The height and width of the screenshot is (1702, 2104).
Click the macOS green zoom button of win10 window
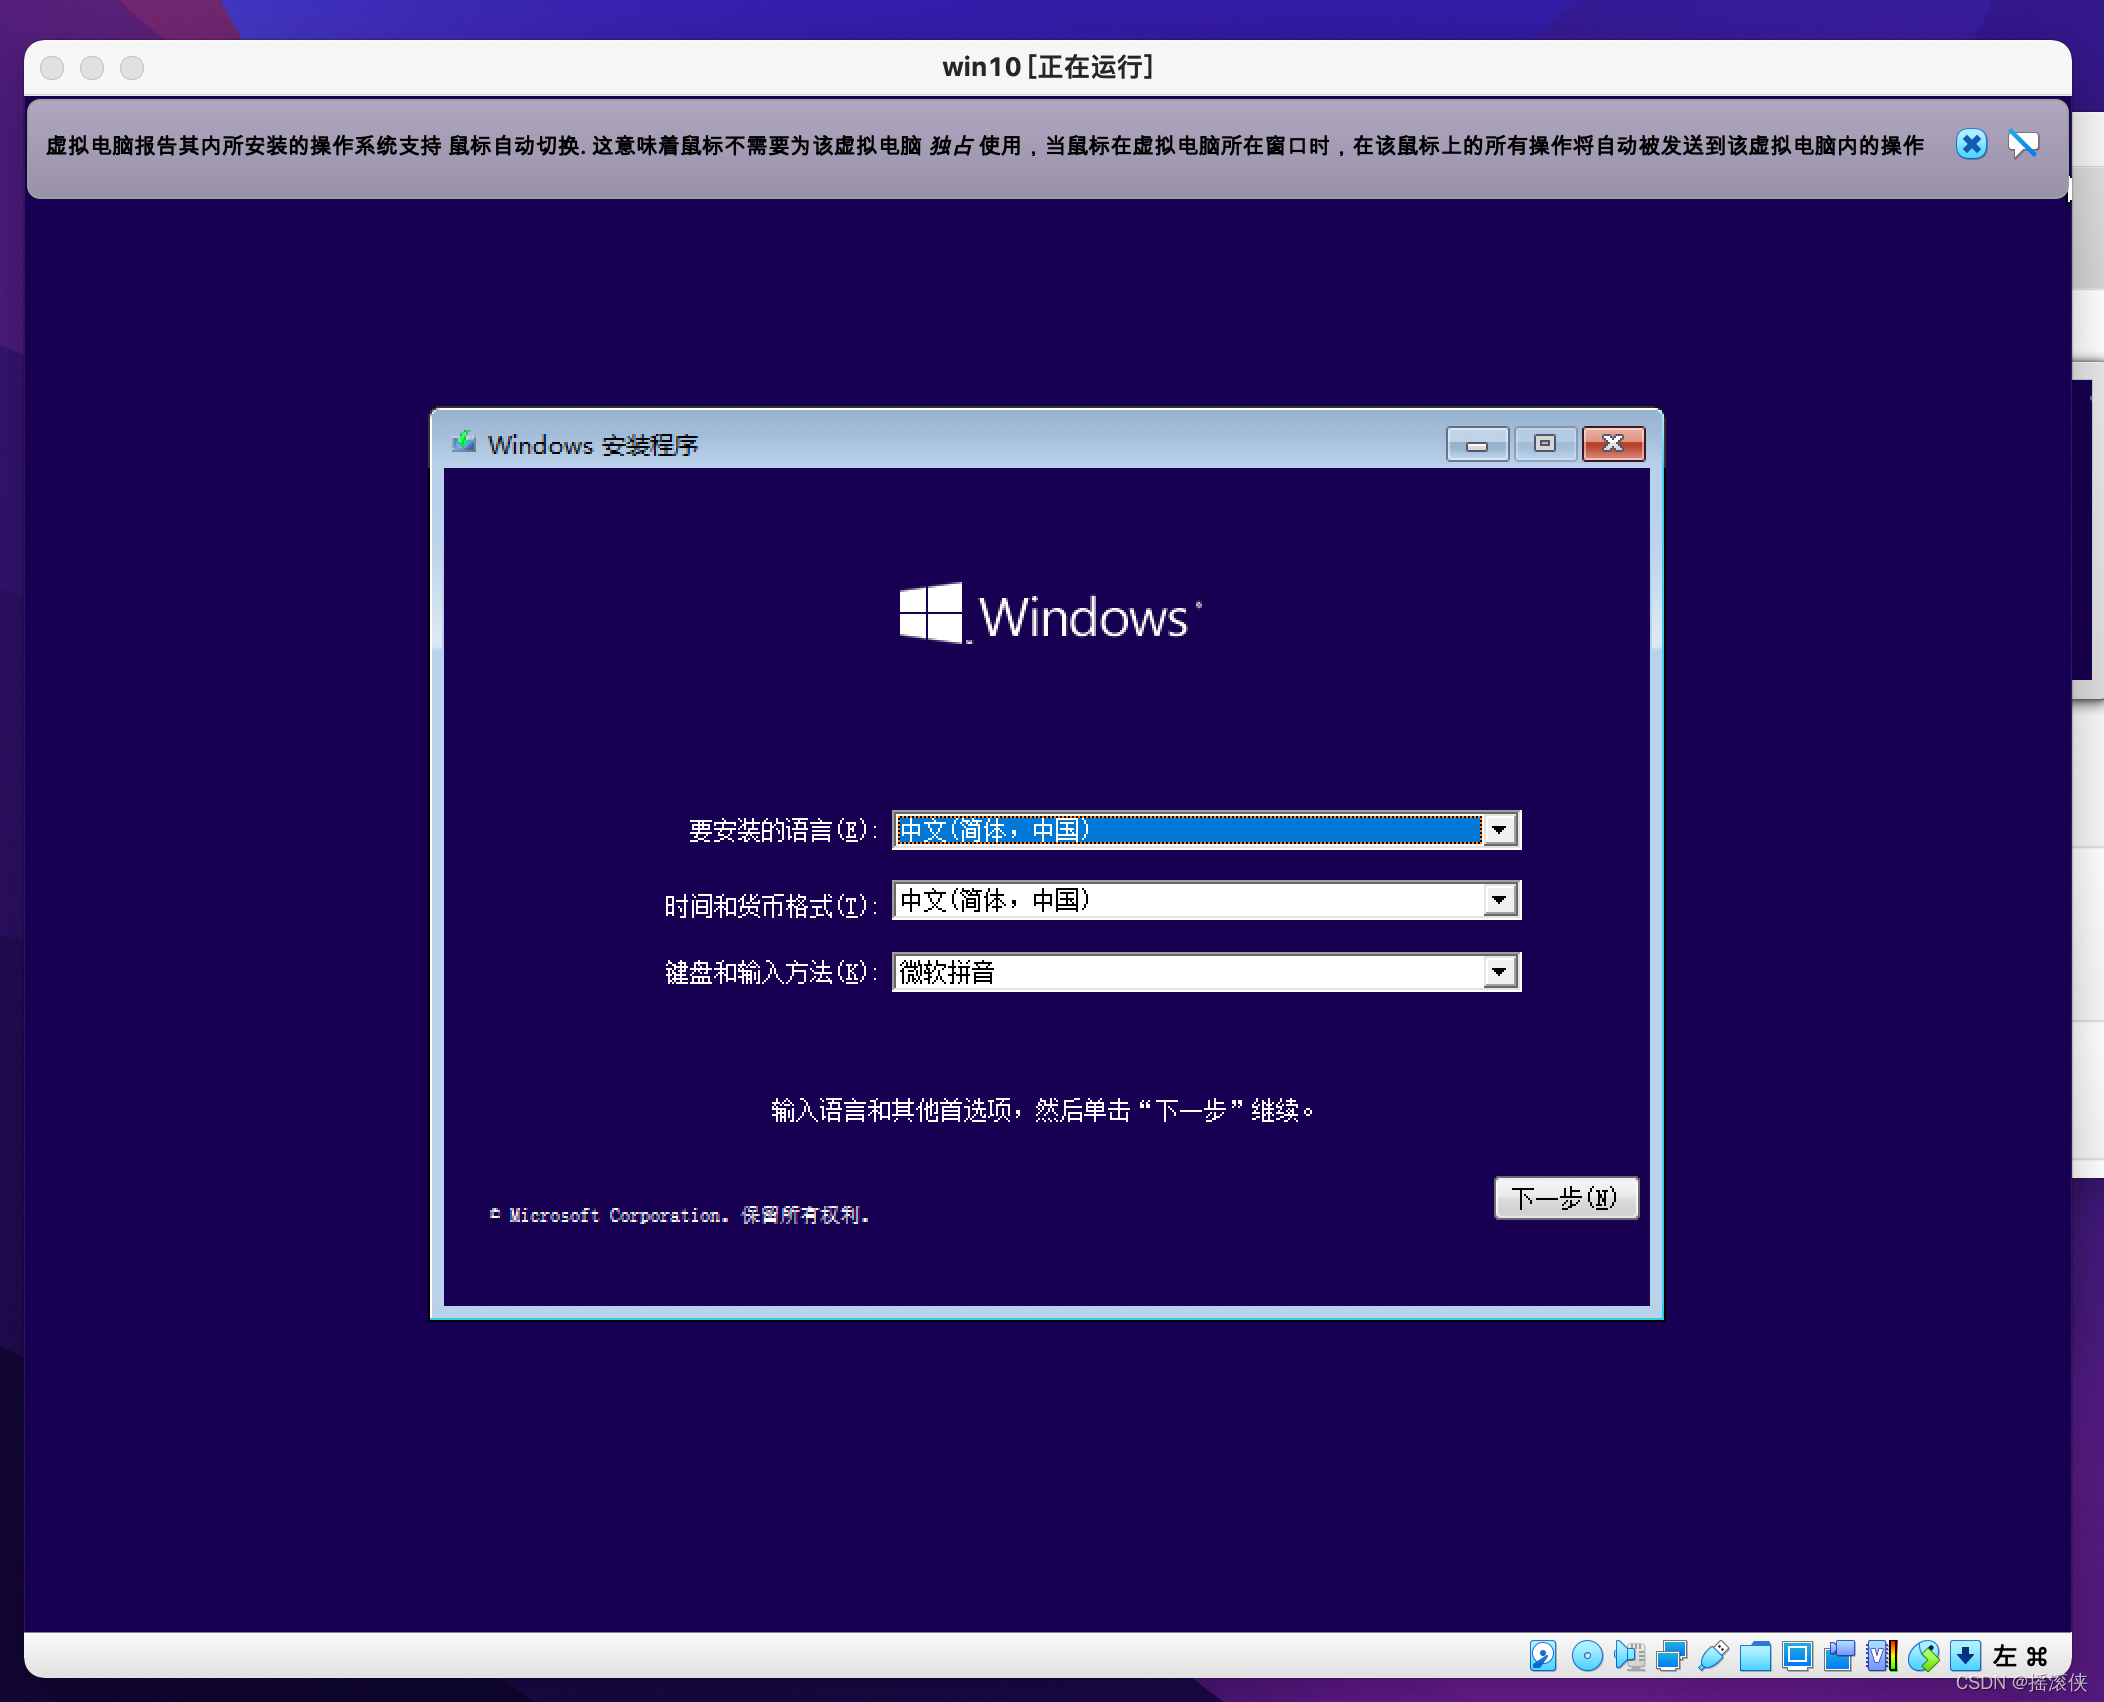pos(132,67)
